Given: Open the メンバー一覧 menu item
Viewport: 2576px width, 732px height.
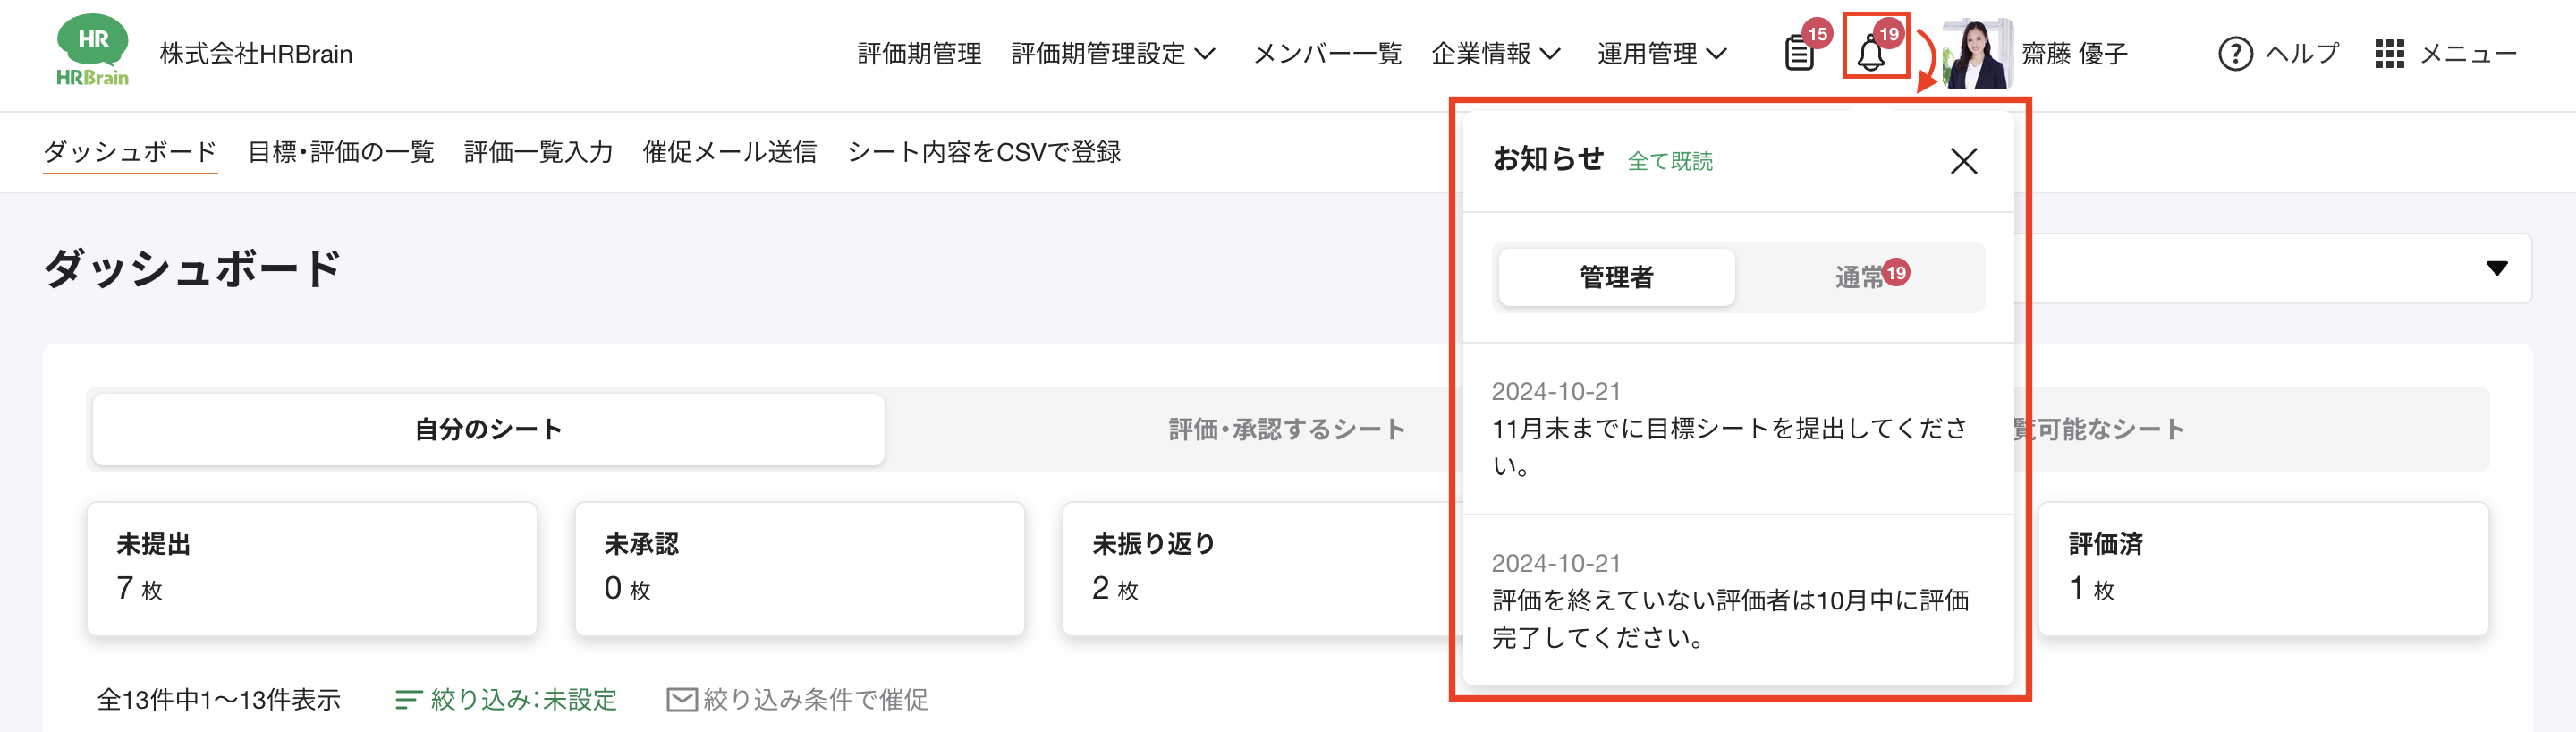Looking at the screenshot, I should pyautogui.click(x=1327, y=54).
